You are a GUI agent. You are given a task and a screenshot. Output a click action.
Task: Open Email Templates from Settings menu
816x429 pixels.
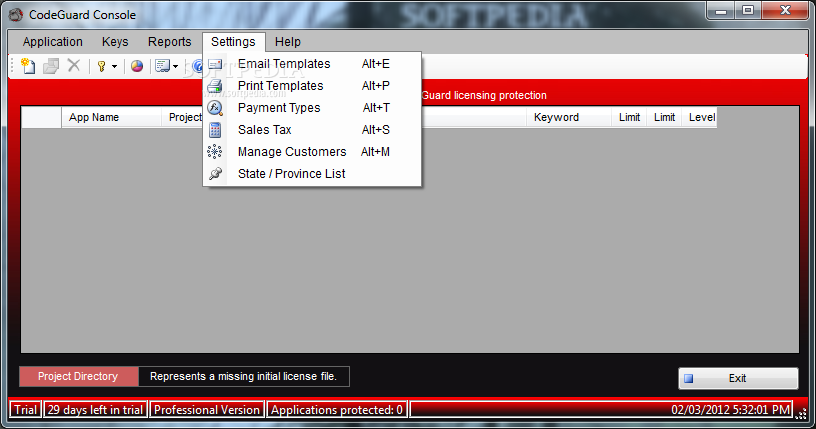[x=312, y=64]
